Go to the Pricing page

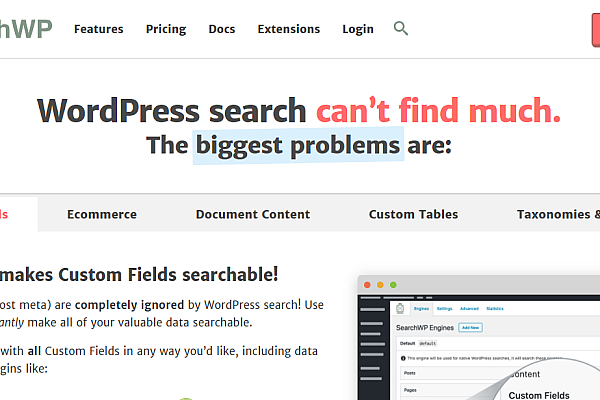(166, 29)
